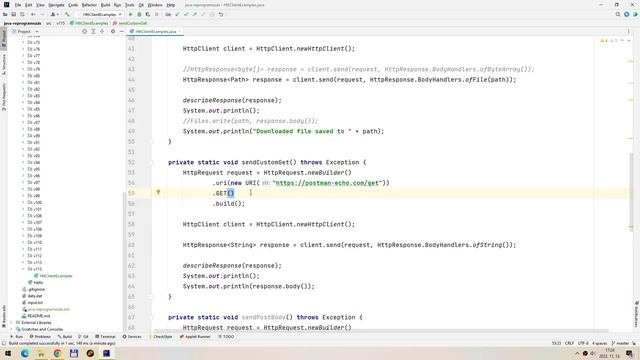Image resolution: width=640 pixels, height=360 pixels.
Task: Collapse the v115 folder in the tree
Action: [23, 269]
